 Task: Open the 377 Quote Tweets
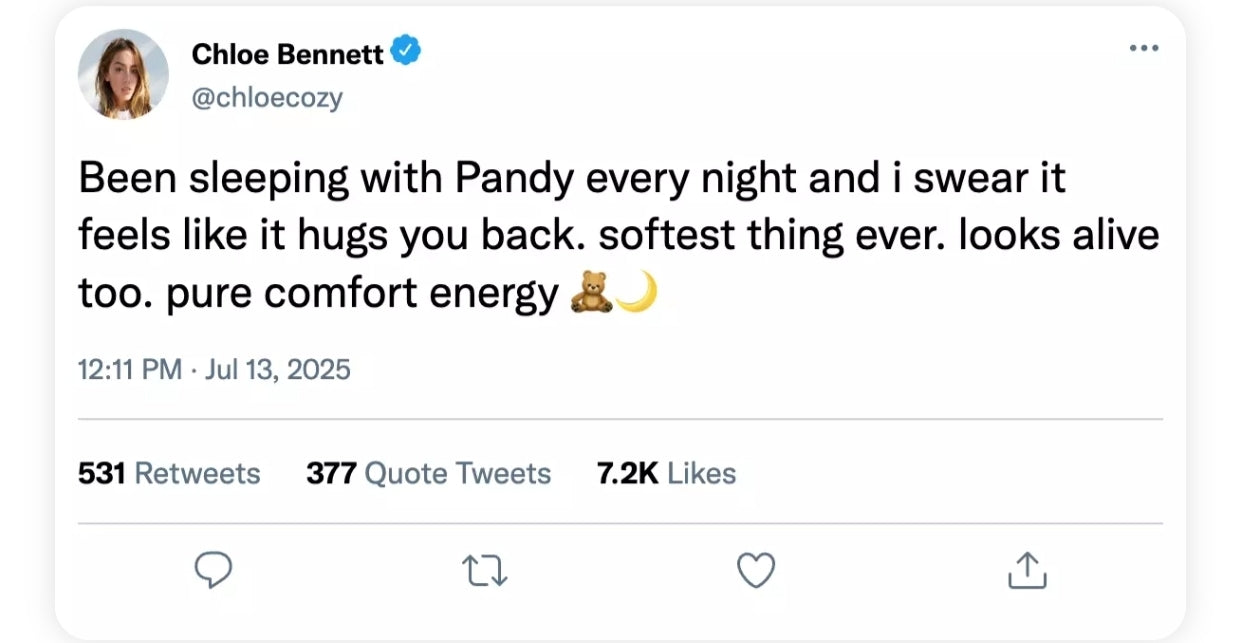[x=428, y=473]
